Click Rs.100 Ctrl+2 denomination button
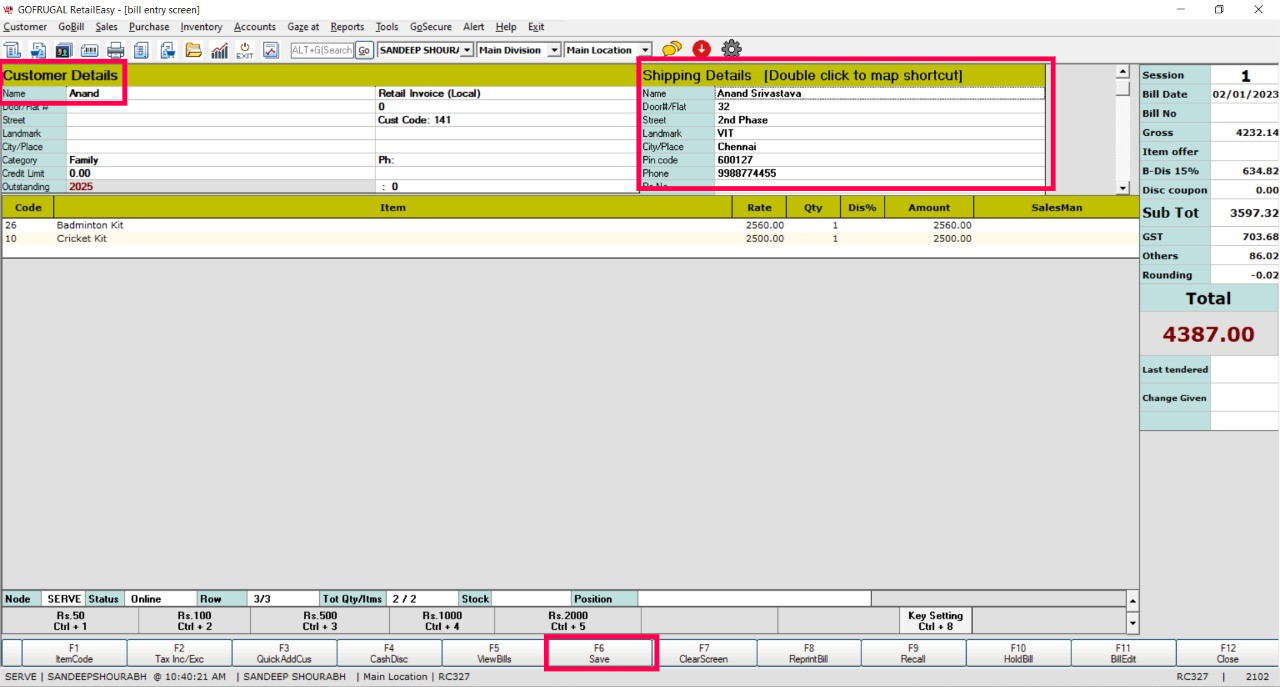This screenshot has width=1280, height=687. (195, 621)
